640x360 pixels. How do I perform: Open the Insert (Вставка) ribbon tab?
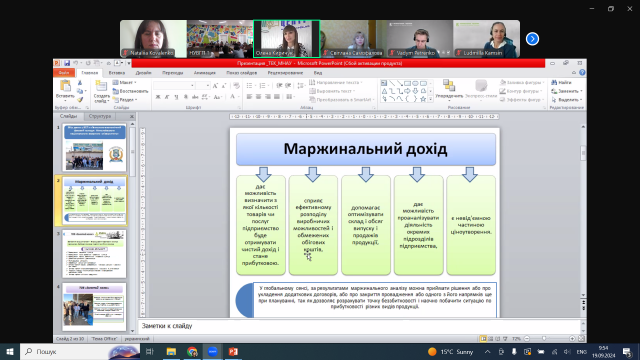[117, 73]
